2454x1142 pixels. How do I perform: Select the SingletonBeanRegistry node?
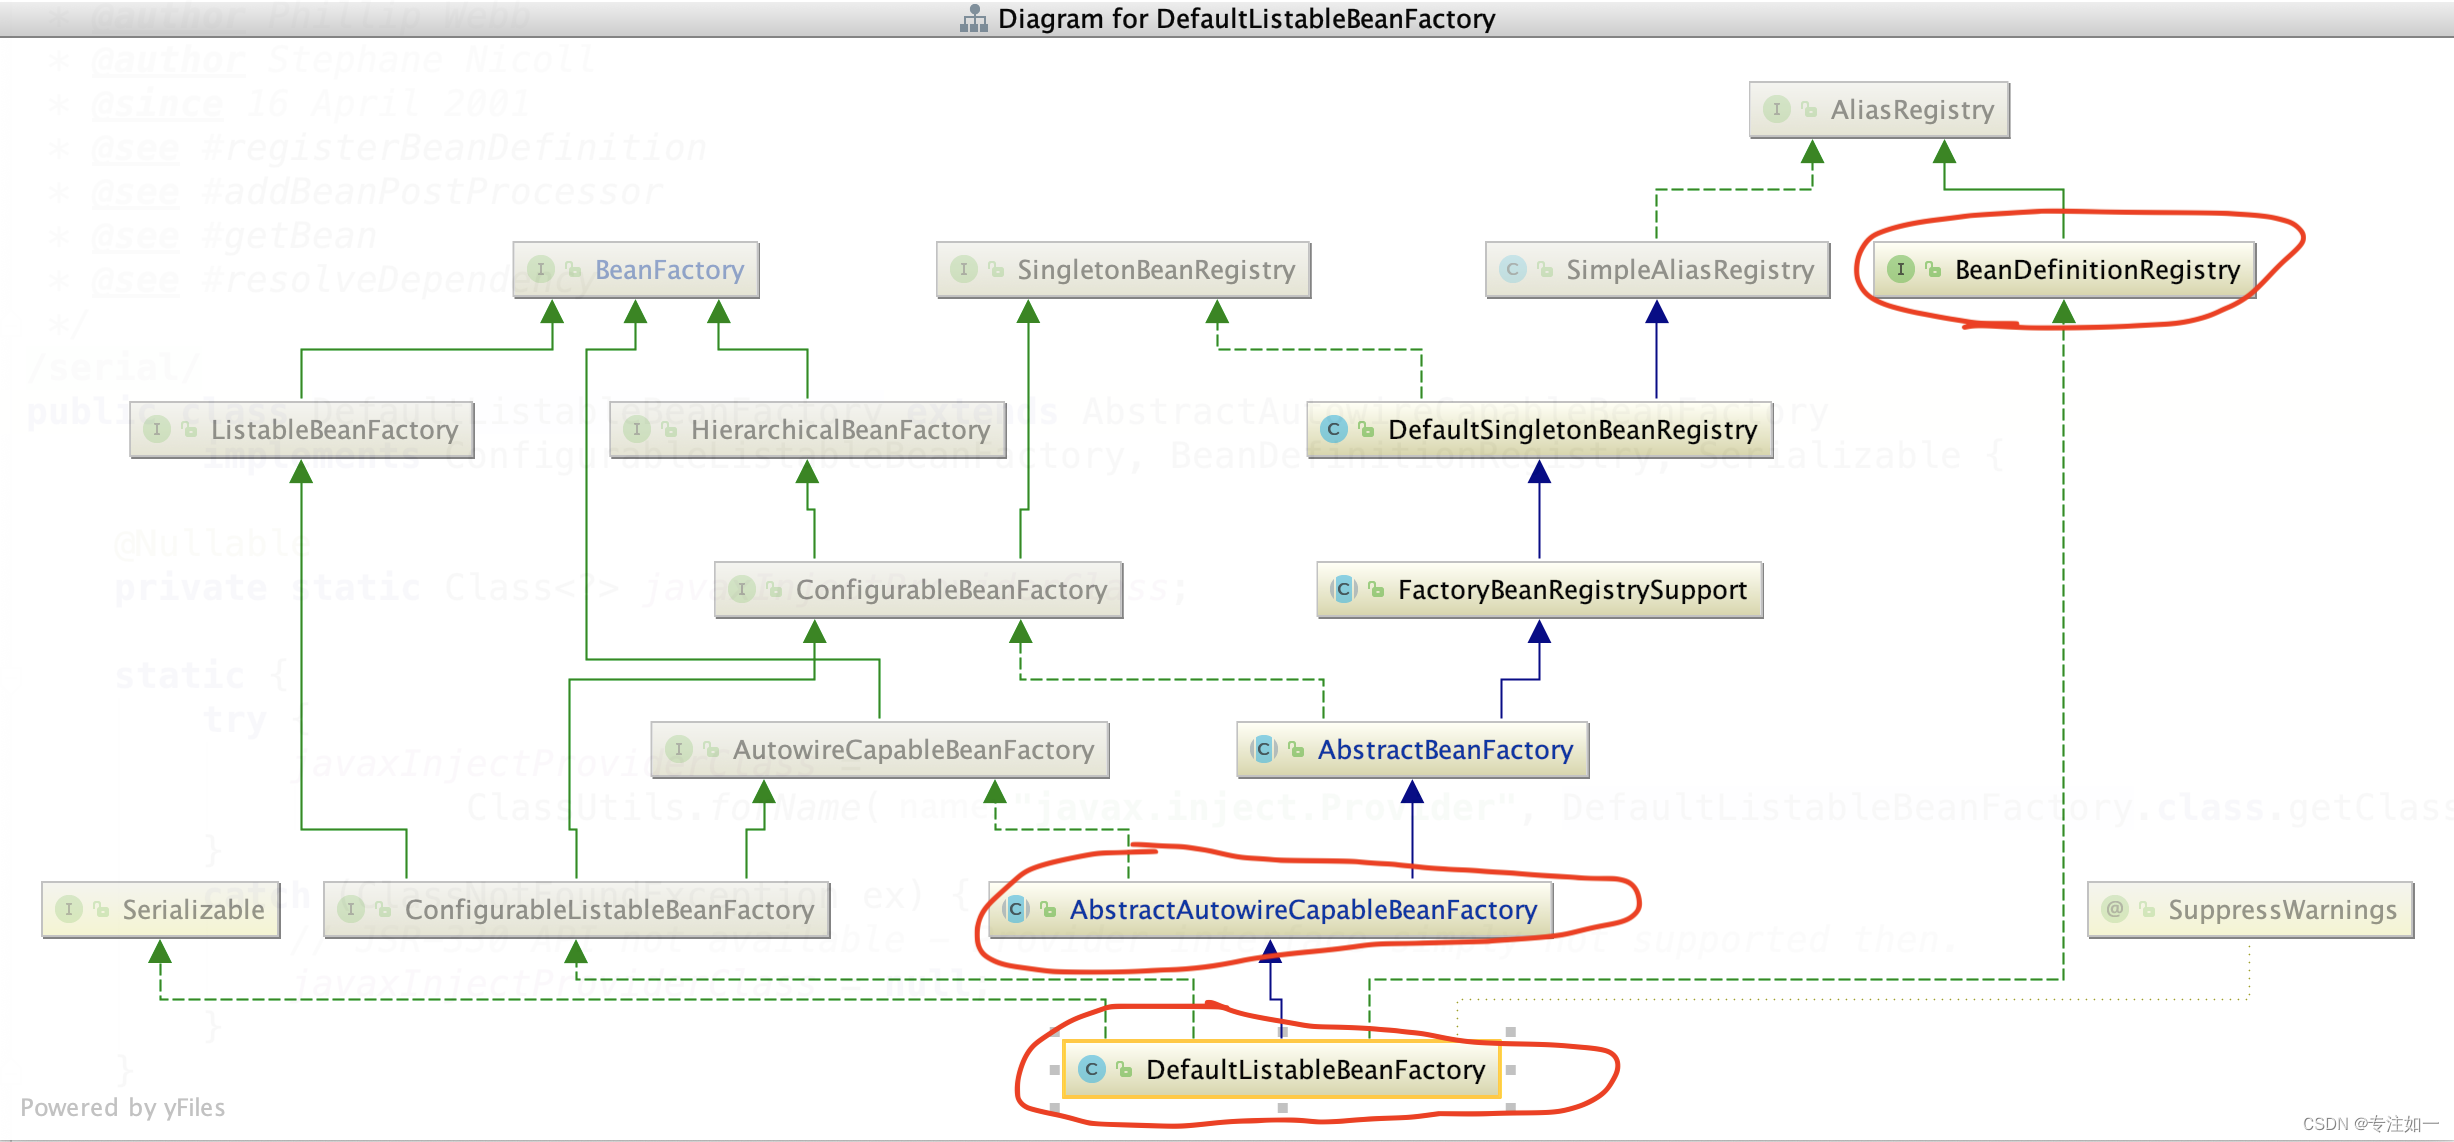1123,270
